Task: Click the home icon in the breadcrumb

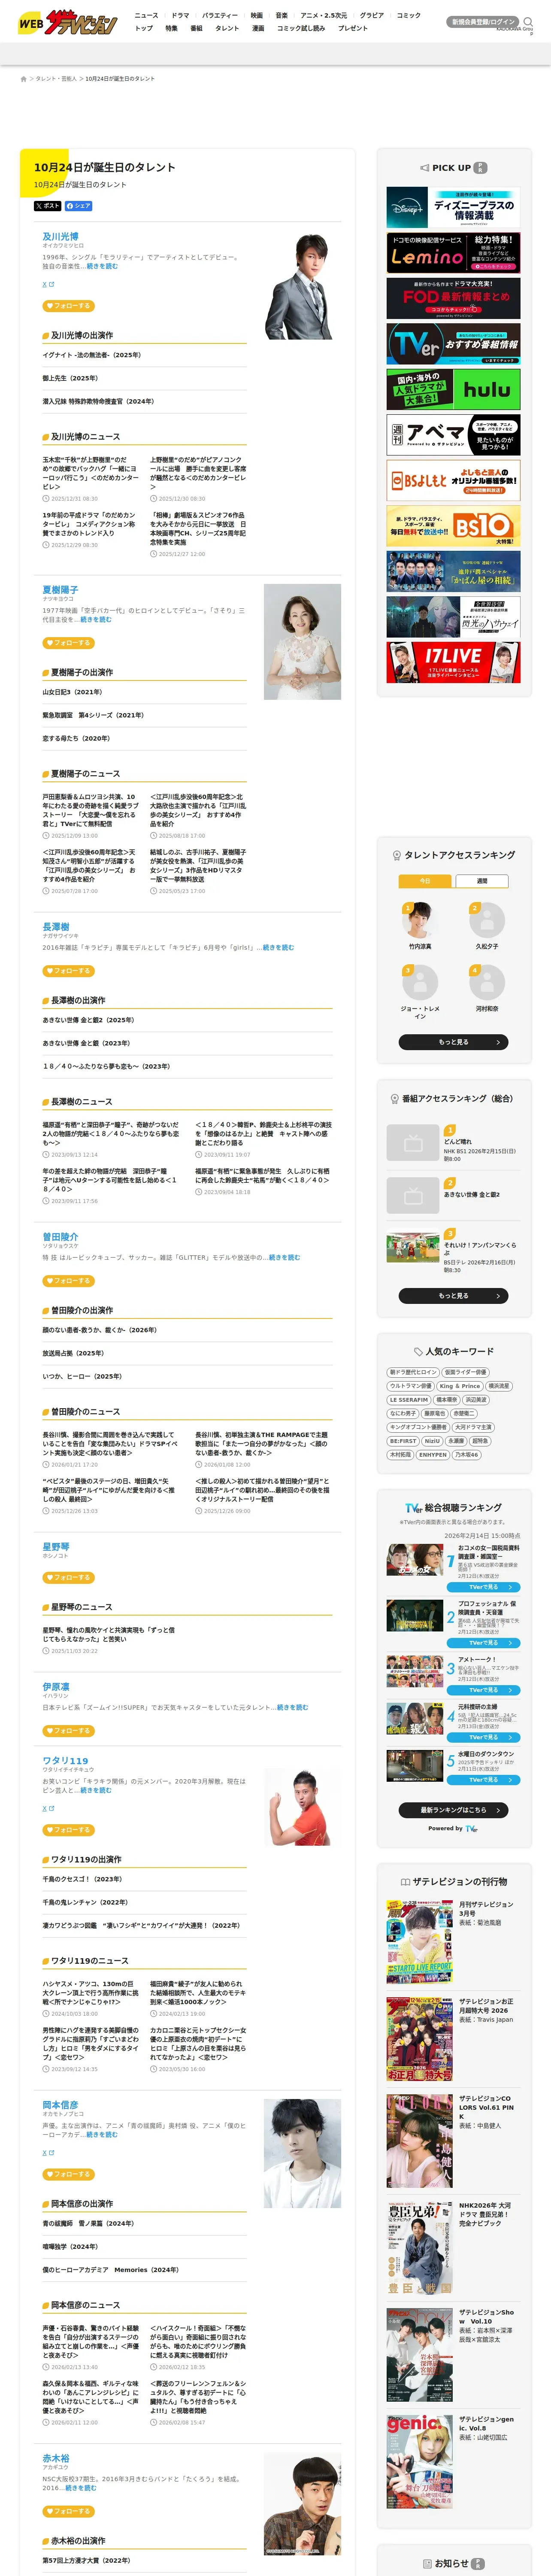Action: click(23, 79)
